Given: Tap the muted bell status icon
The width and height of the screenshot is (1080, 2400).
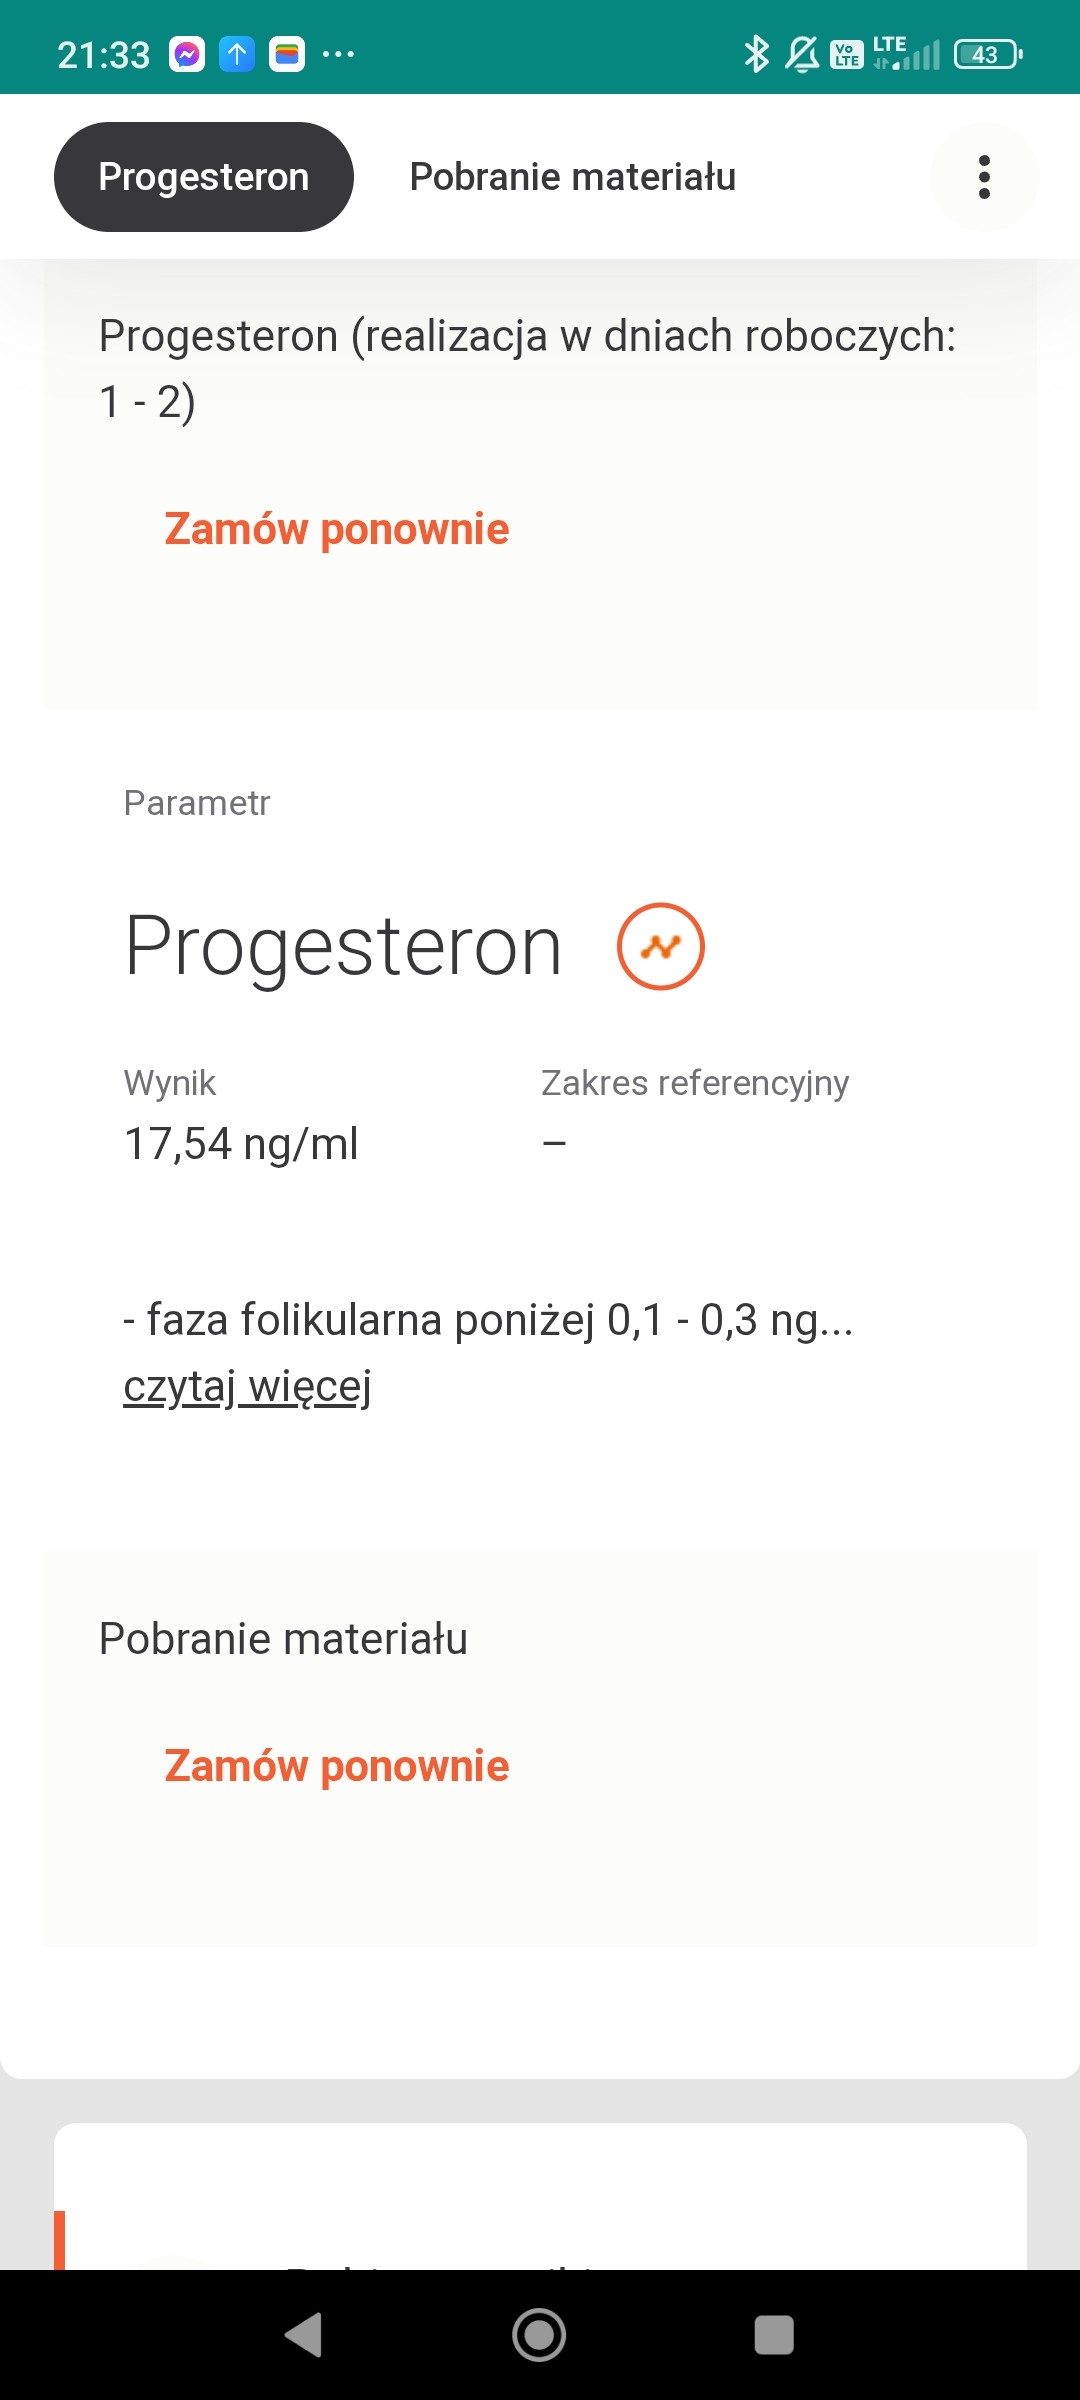Looking at the screenshot, I should click(x=801, y=54).
